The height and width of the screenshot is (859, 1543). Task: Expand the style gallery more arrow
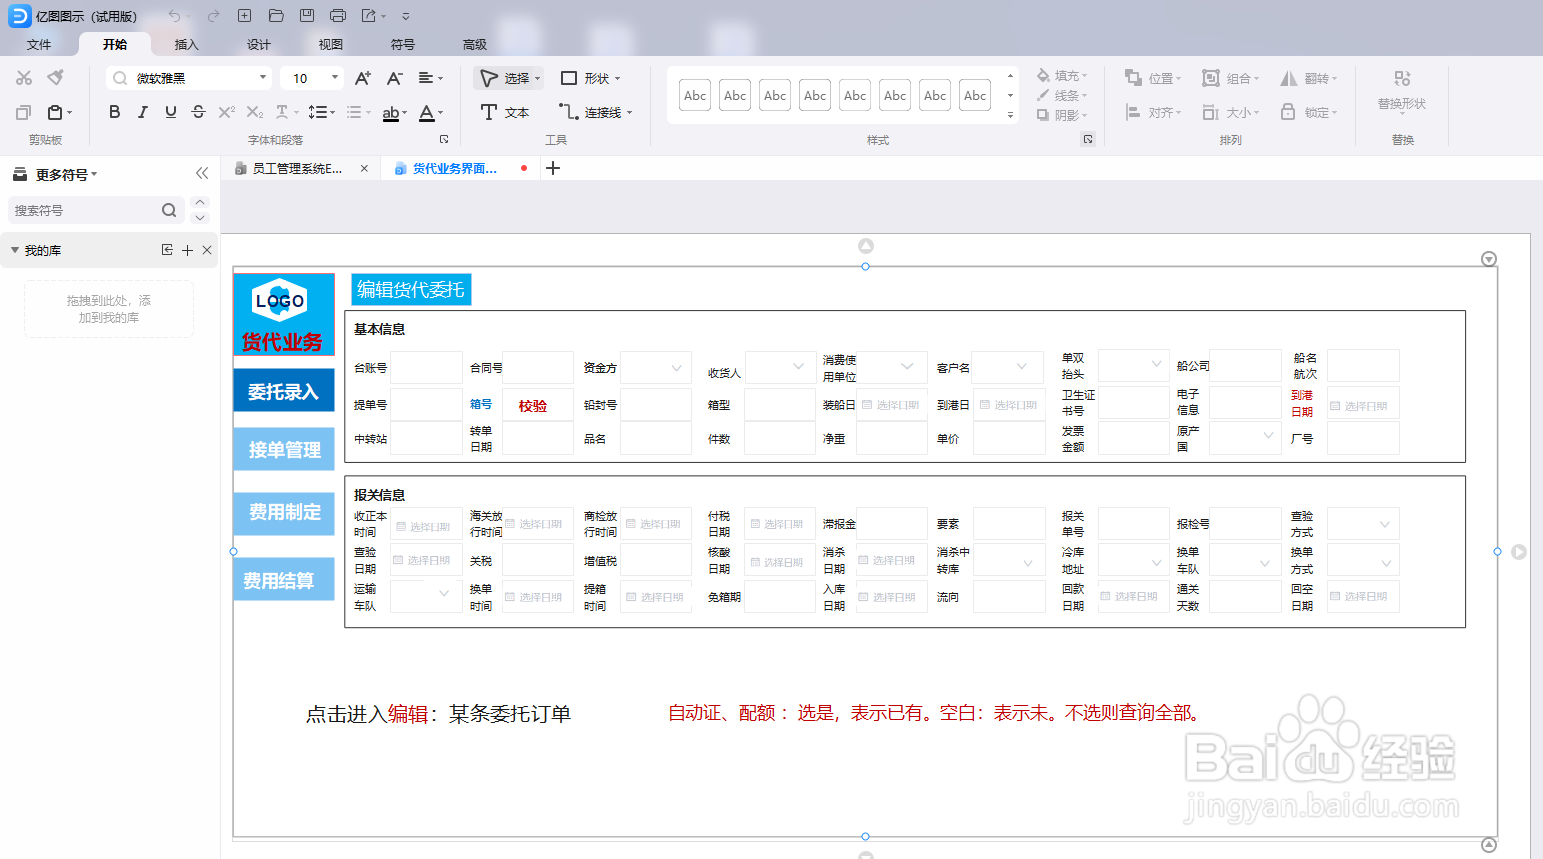1010,115
